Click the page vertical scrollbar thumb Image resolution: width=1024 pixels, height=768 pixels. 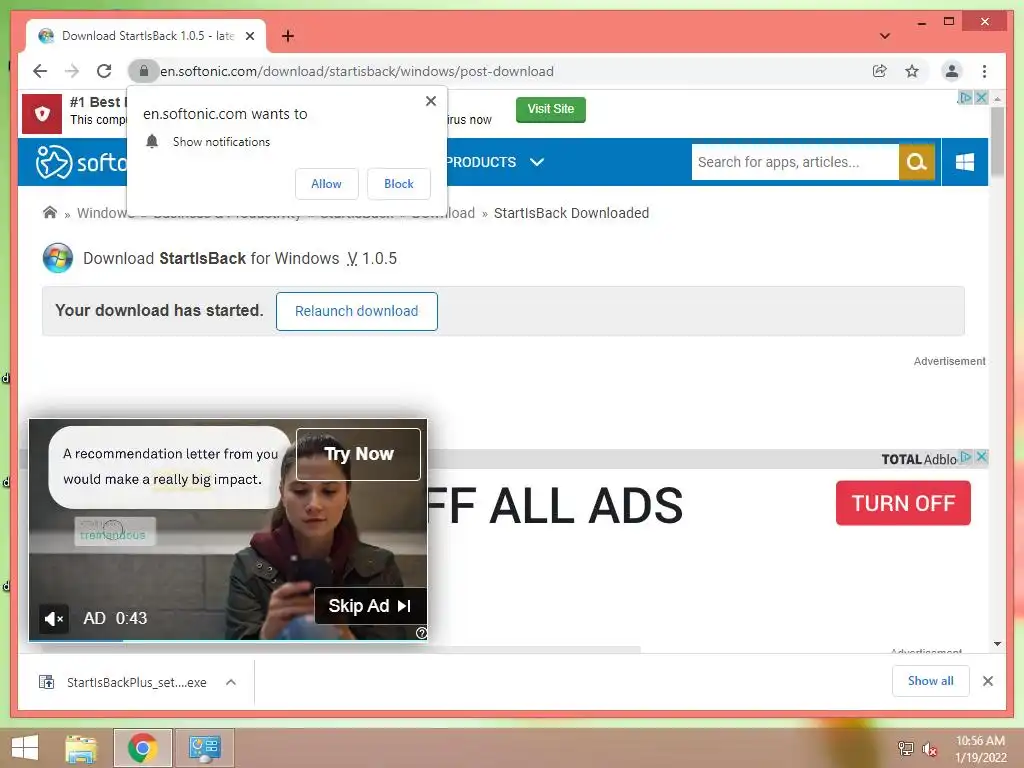click(x=997, y=141)
